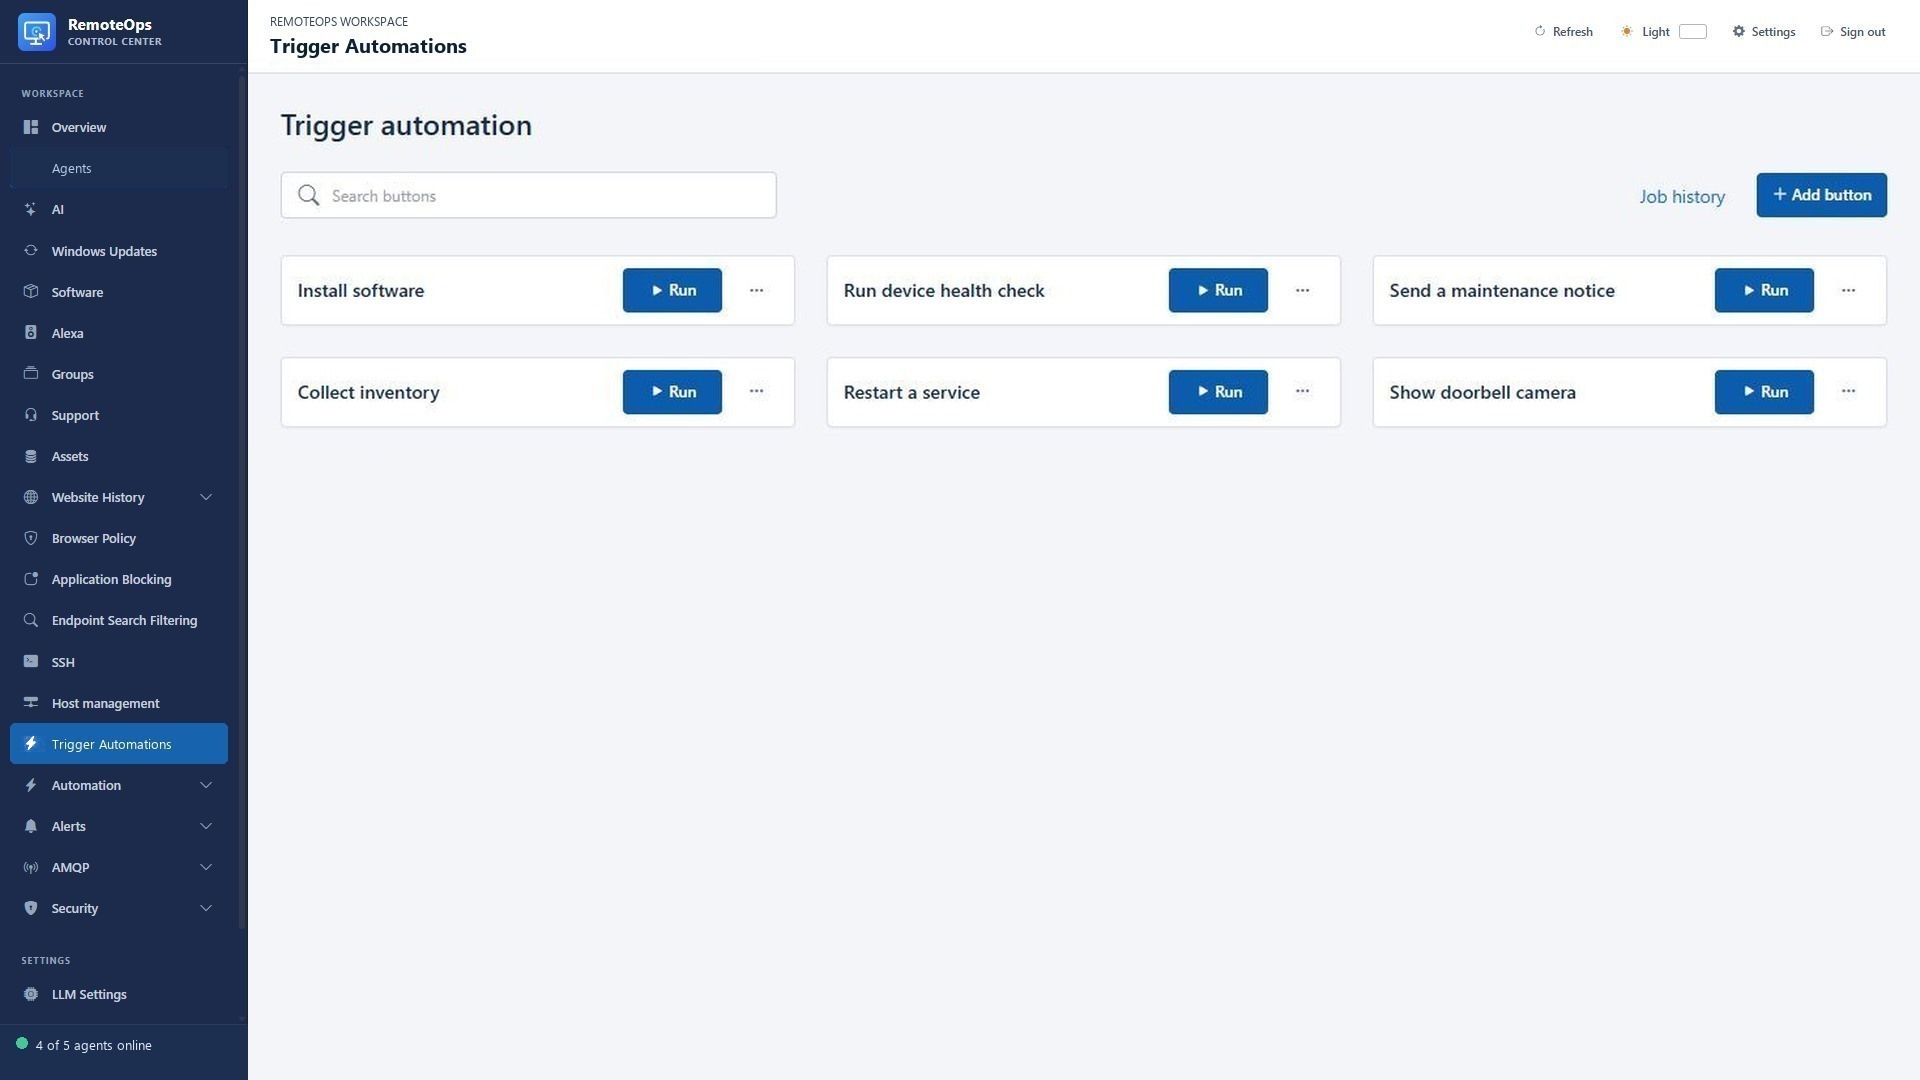Image resolution: width=1920 pixels, height=1080 pixels.
Task: Click the 4 of 5 agents online status
Action: (x=84, y=1045)
